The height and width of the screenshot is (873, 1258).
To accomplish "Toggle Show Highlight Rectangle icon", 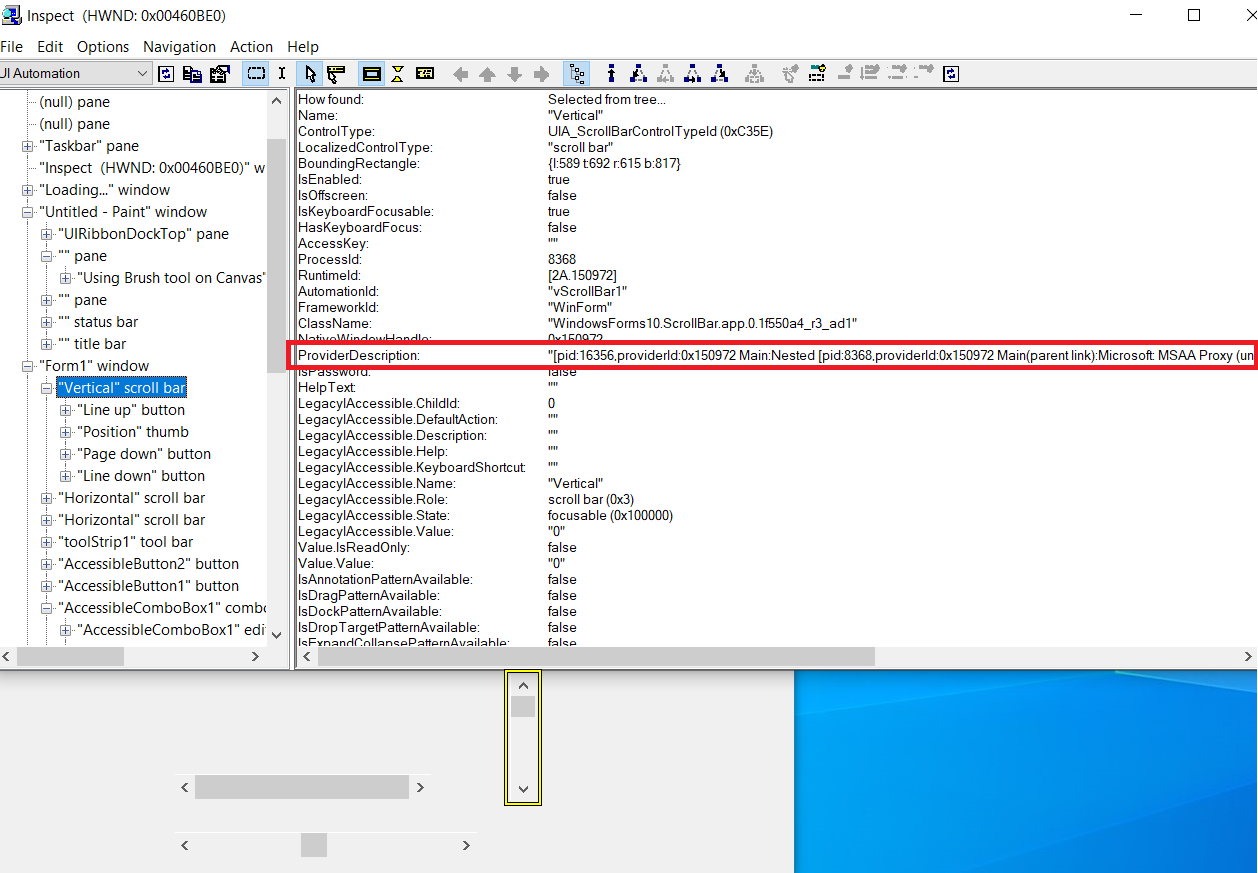I will pyautogui.click(x=372, y=74).
